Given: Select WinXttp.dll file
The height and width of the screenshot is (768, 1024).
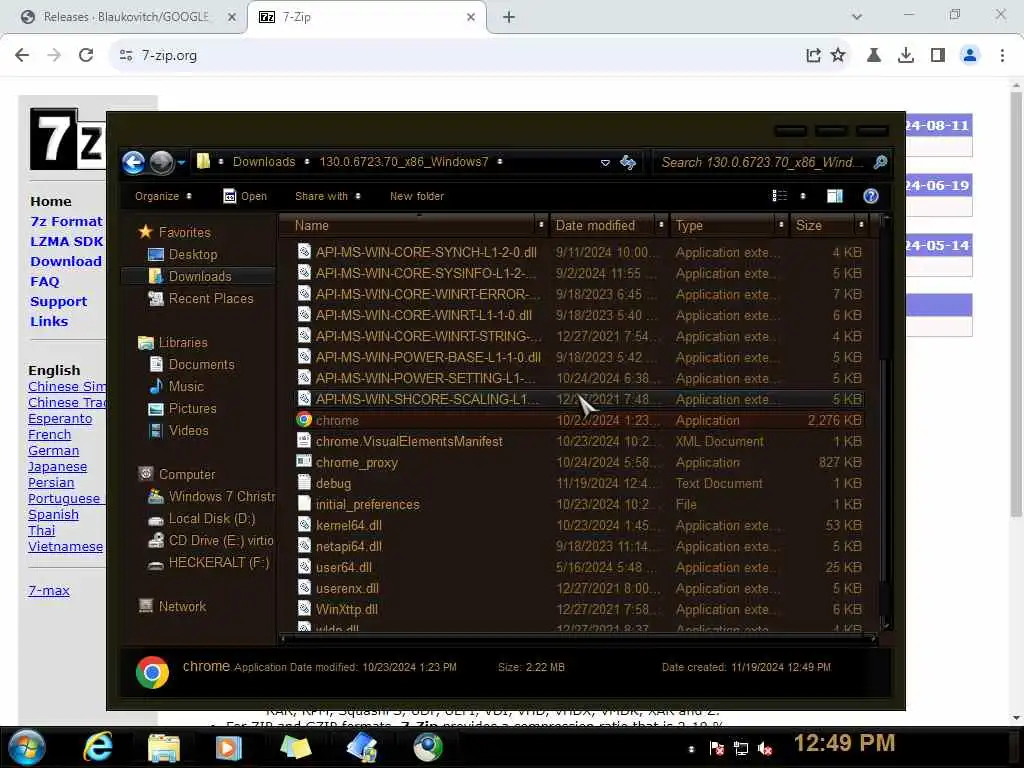Looking at the screenshot, I should point(579,609).
